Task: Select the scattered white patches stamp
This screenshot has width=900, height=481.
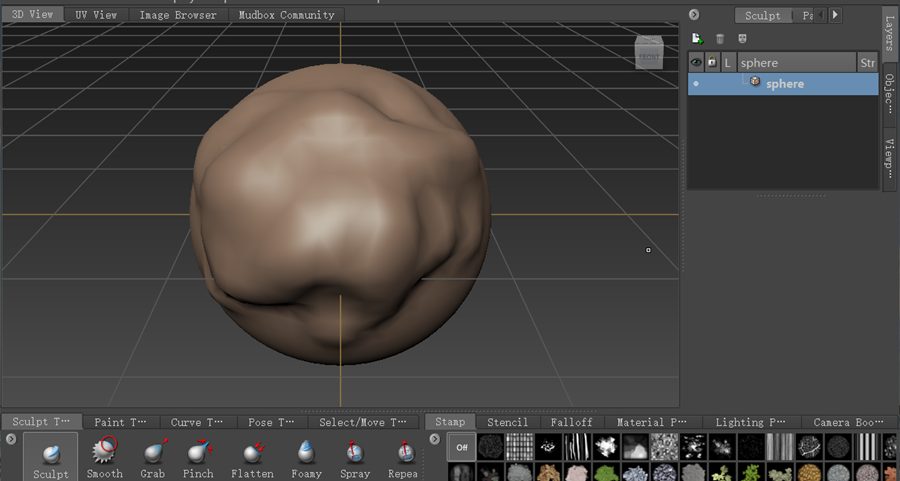Action: (x=693, y=447)
